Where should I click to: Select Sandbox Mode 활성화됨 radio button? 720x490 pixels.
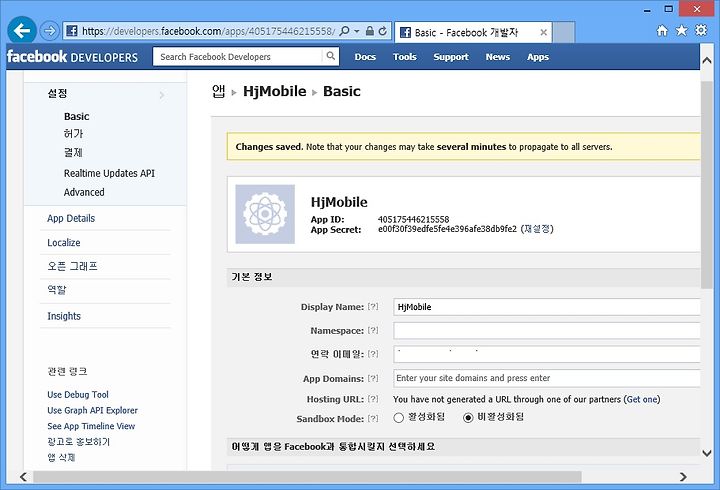399,417
